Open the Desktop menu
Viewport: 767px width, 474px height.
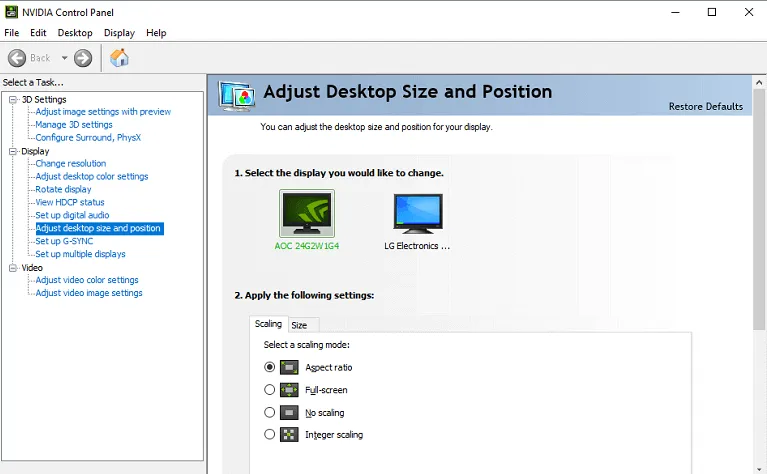point(75,33)
